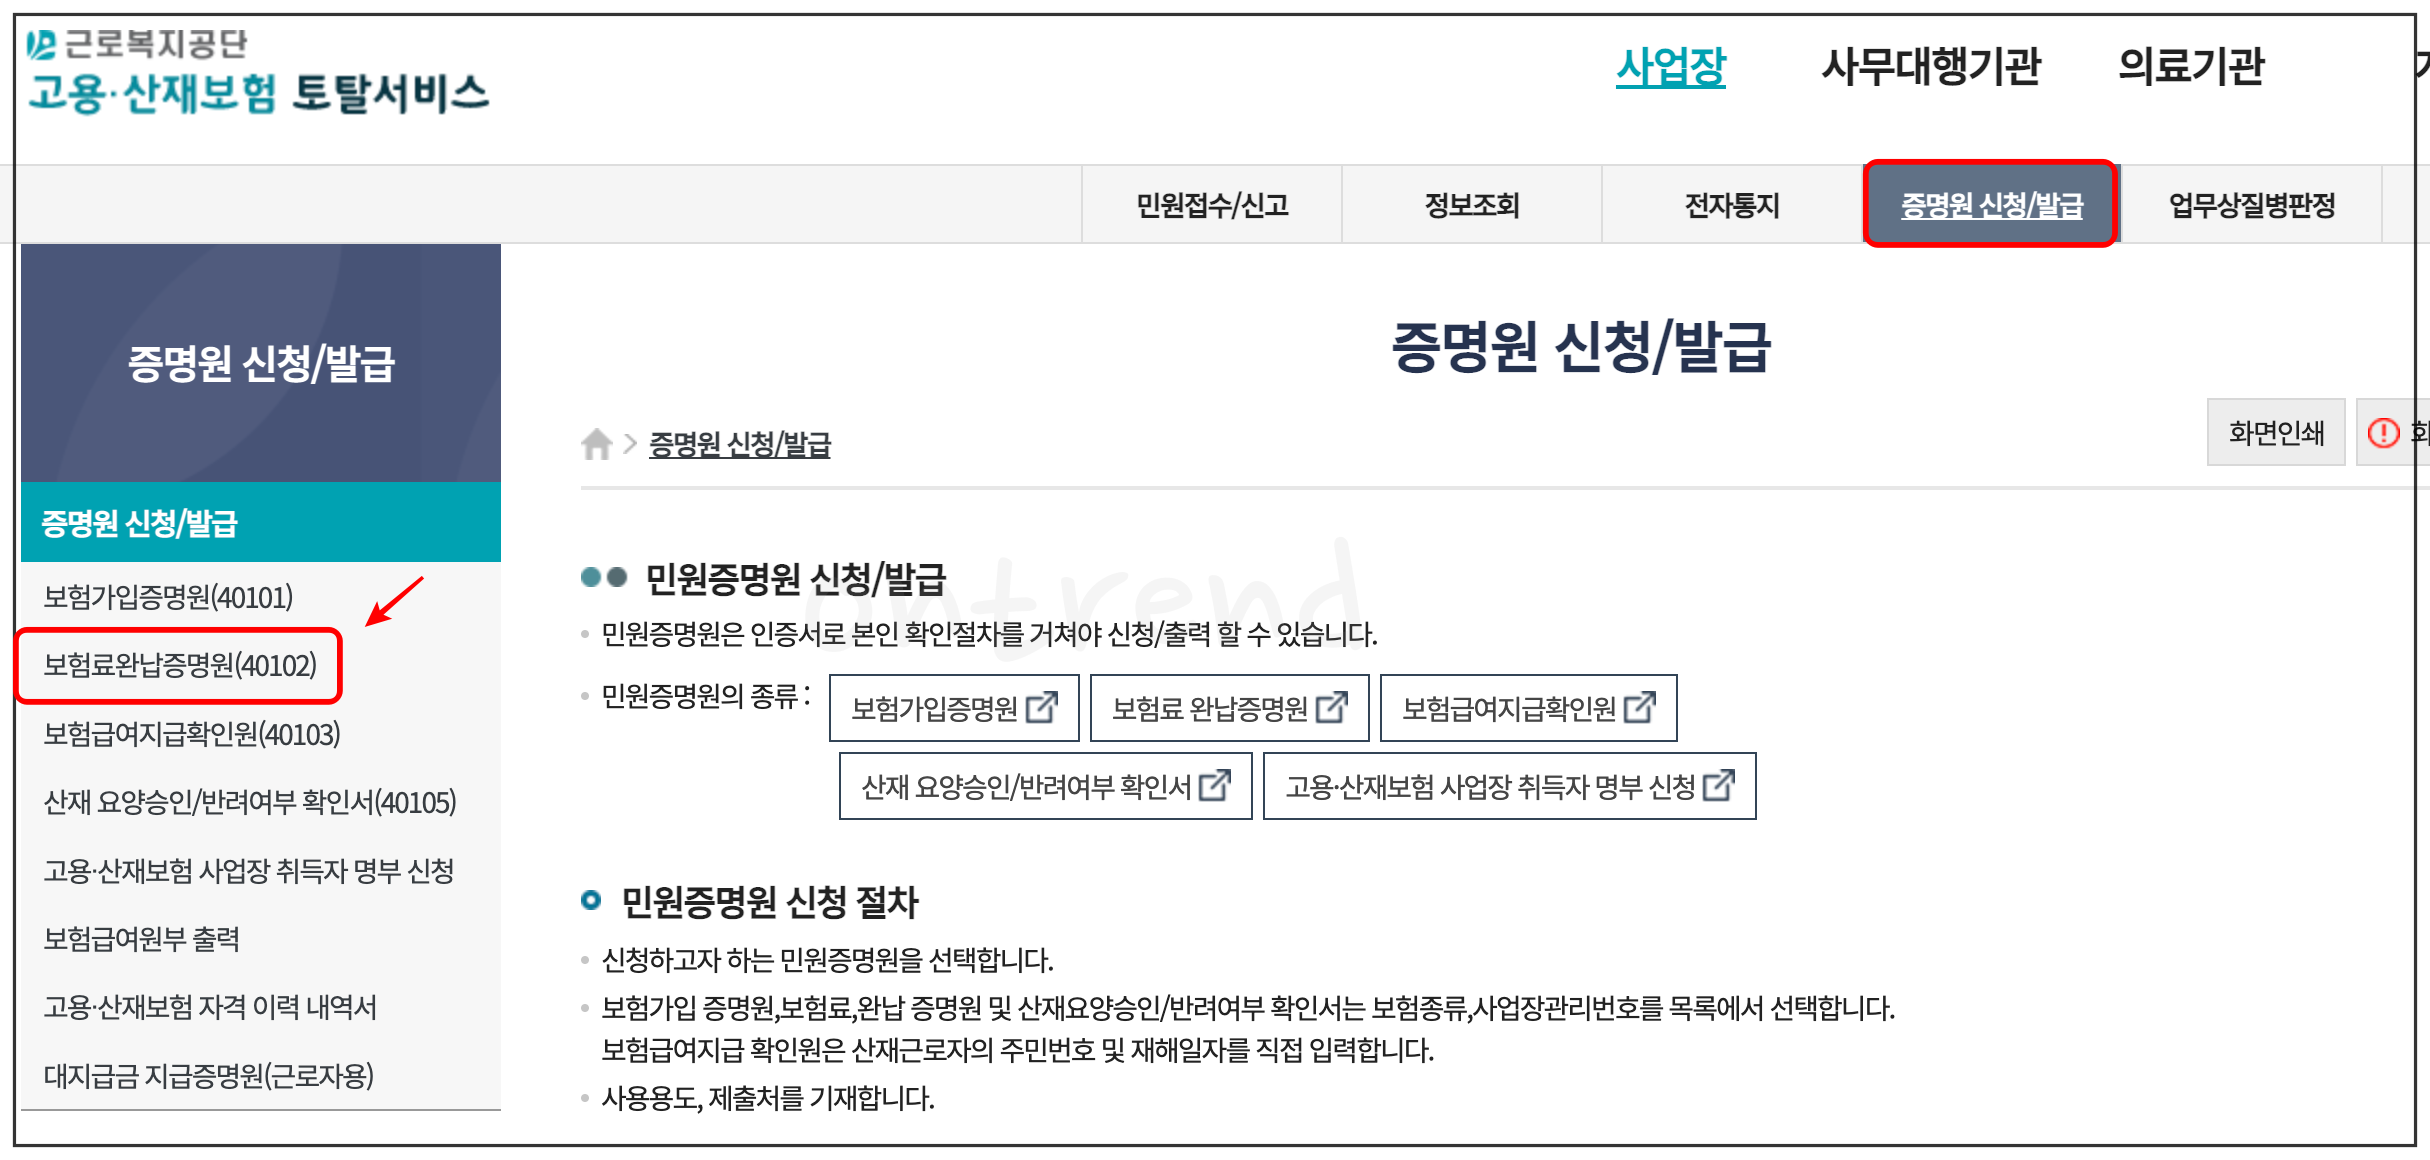
Task: Open the 정보조회 menu
Action: tap(1471, 205)
